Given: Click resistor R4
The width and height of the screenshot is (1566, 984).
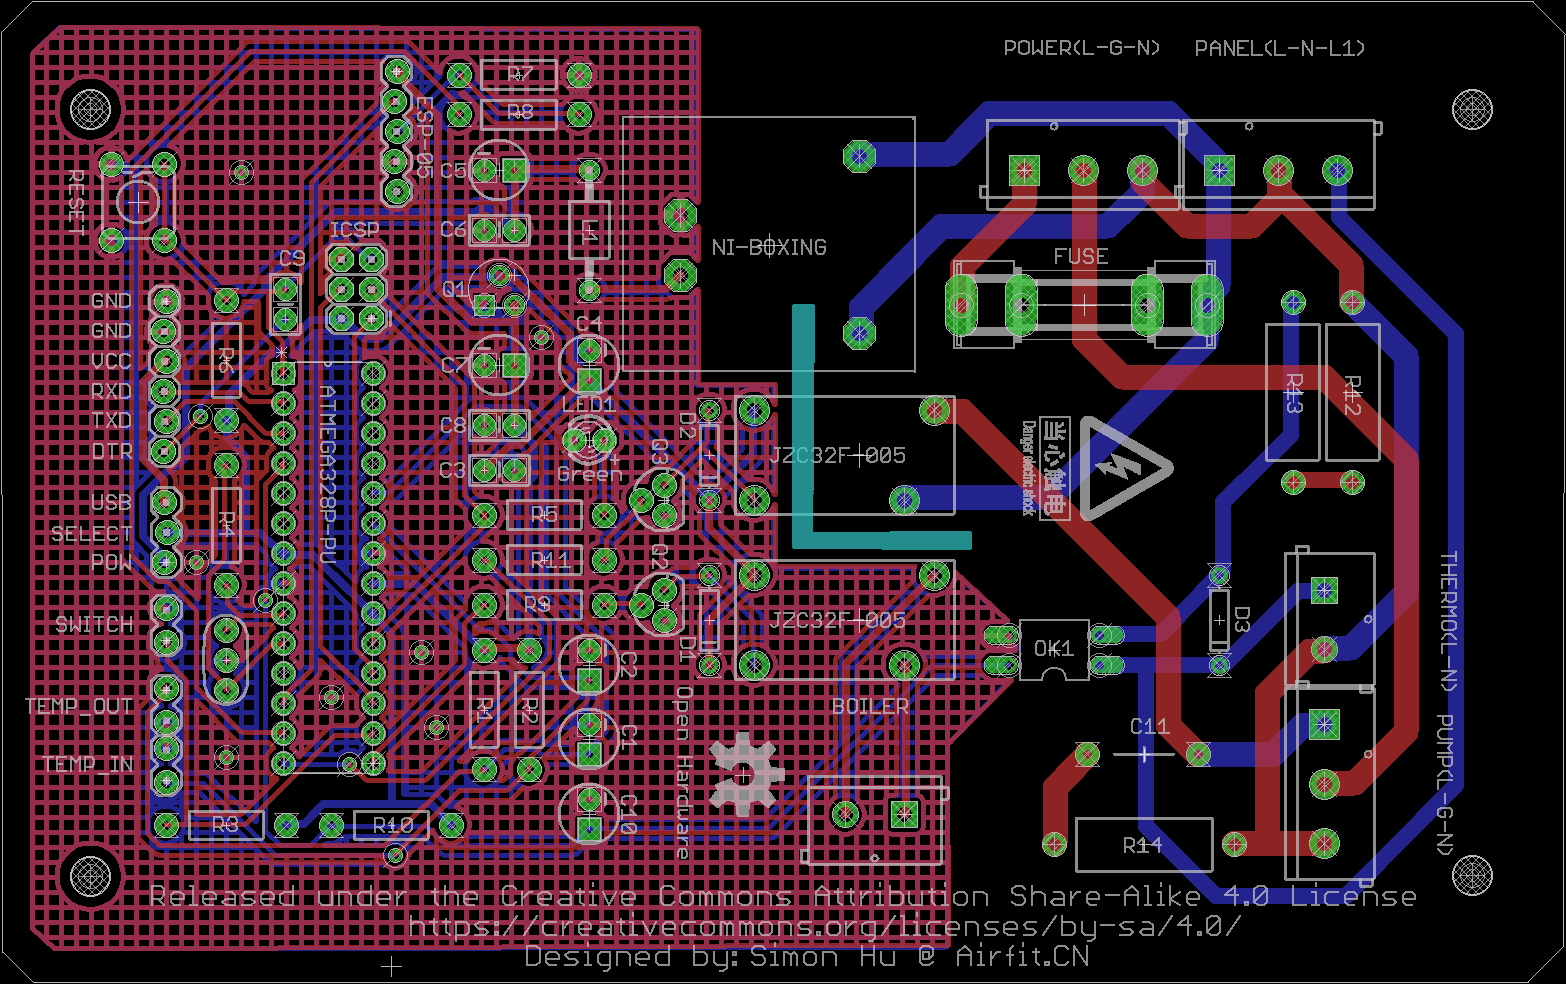Looking at the screenshot, I should point(226,524).
